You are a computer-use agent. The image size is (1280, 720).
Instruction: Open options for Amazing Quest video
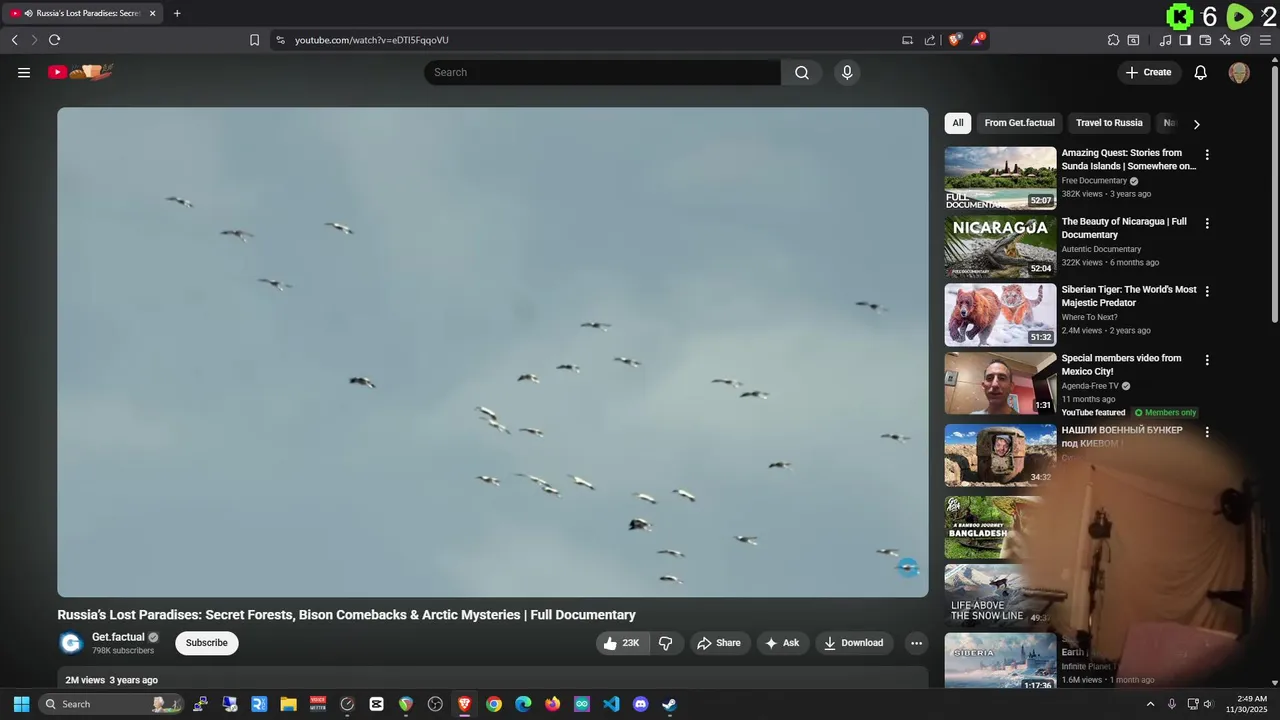point(1207,155)
